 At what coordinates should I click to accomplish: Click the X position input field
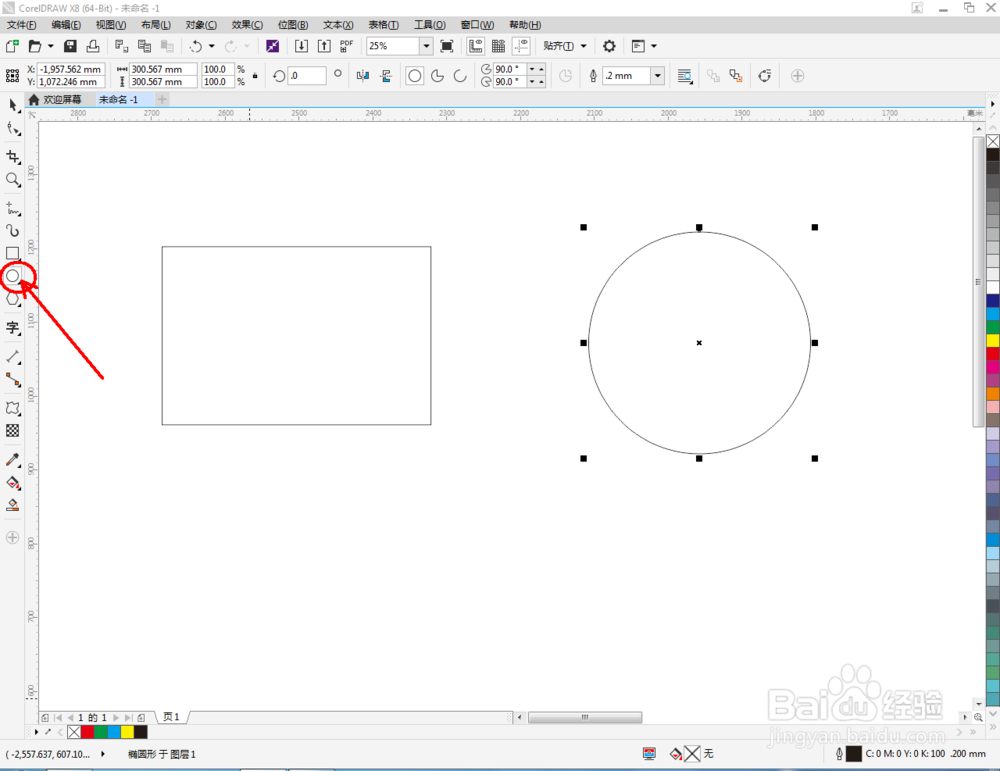coord(71,69)
